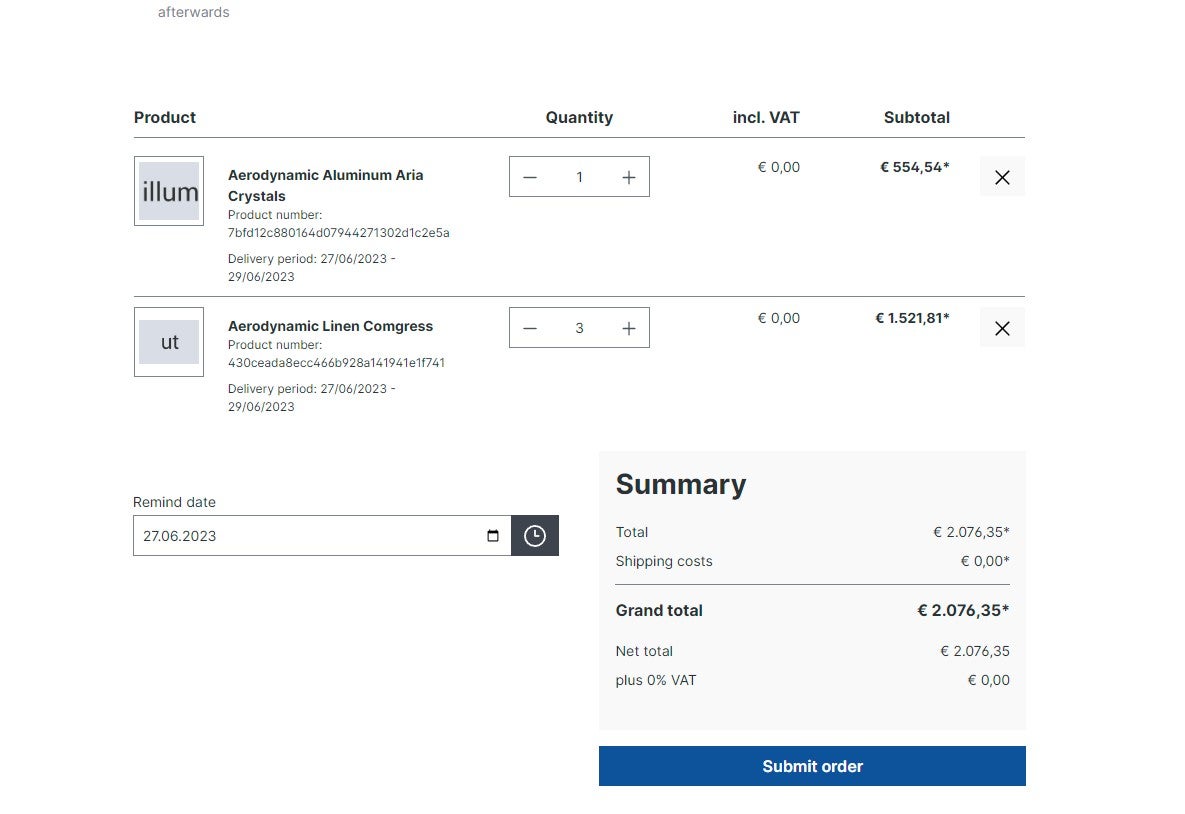Open Aerodynamic Linen Comgress product link

click(330, 326)
